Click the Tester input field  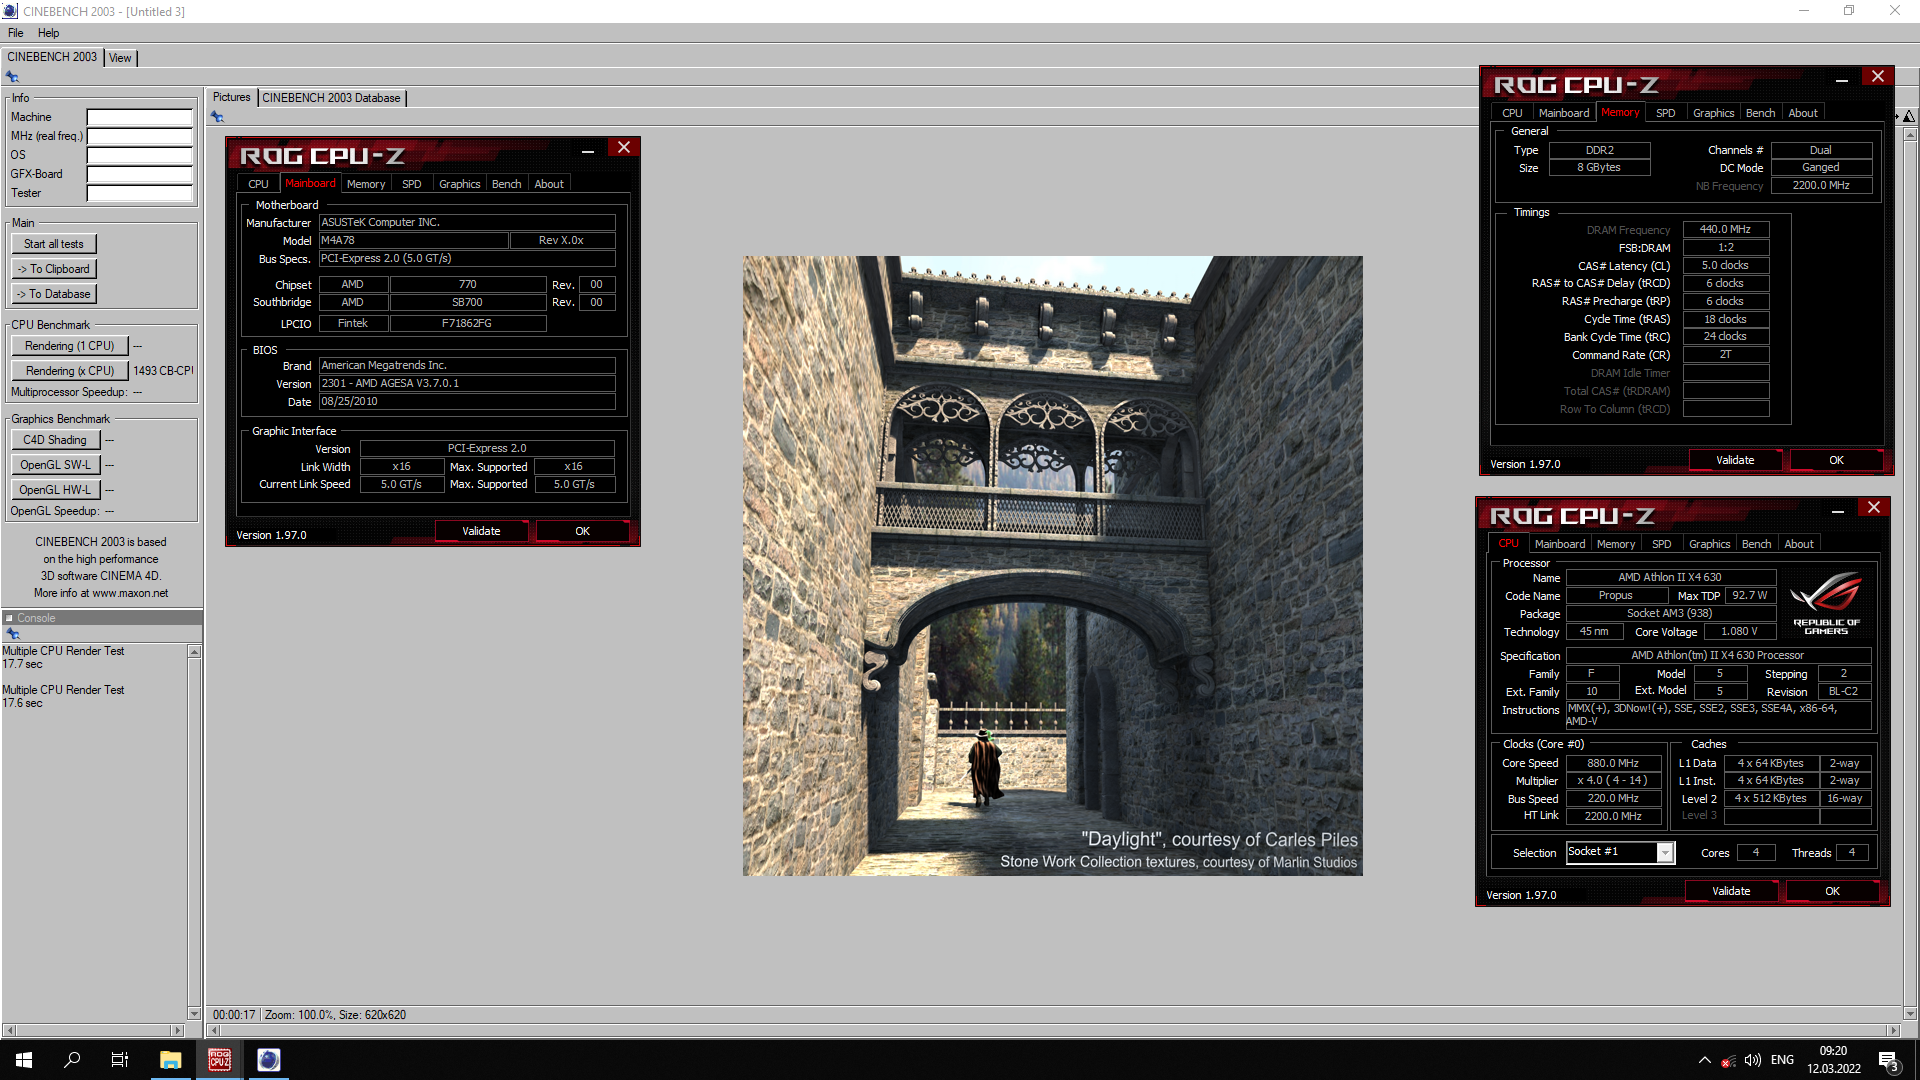[x=139, y=193]
